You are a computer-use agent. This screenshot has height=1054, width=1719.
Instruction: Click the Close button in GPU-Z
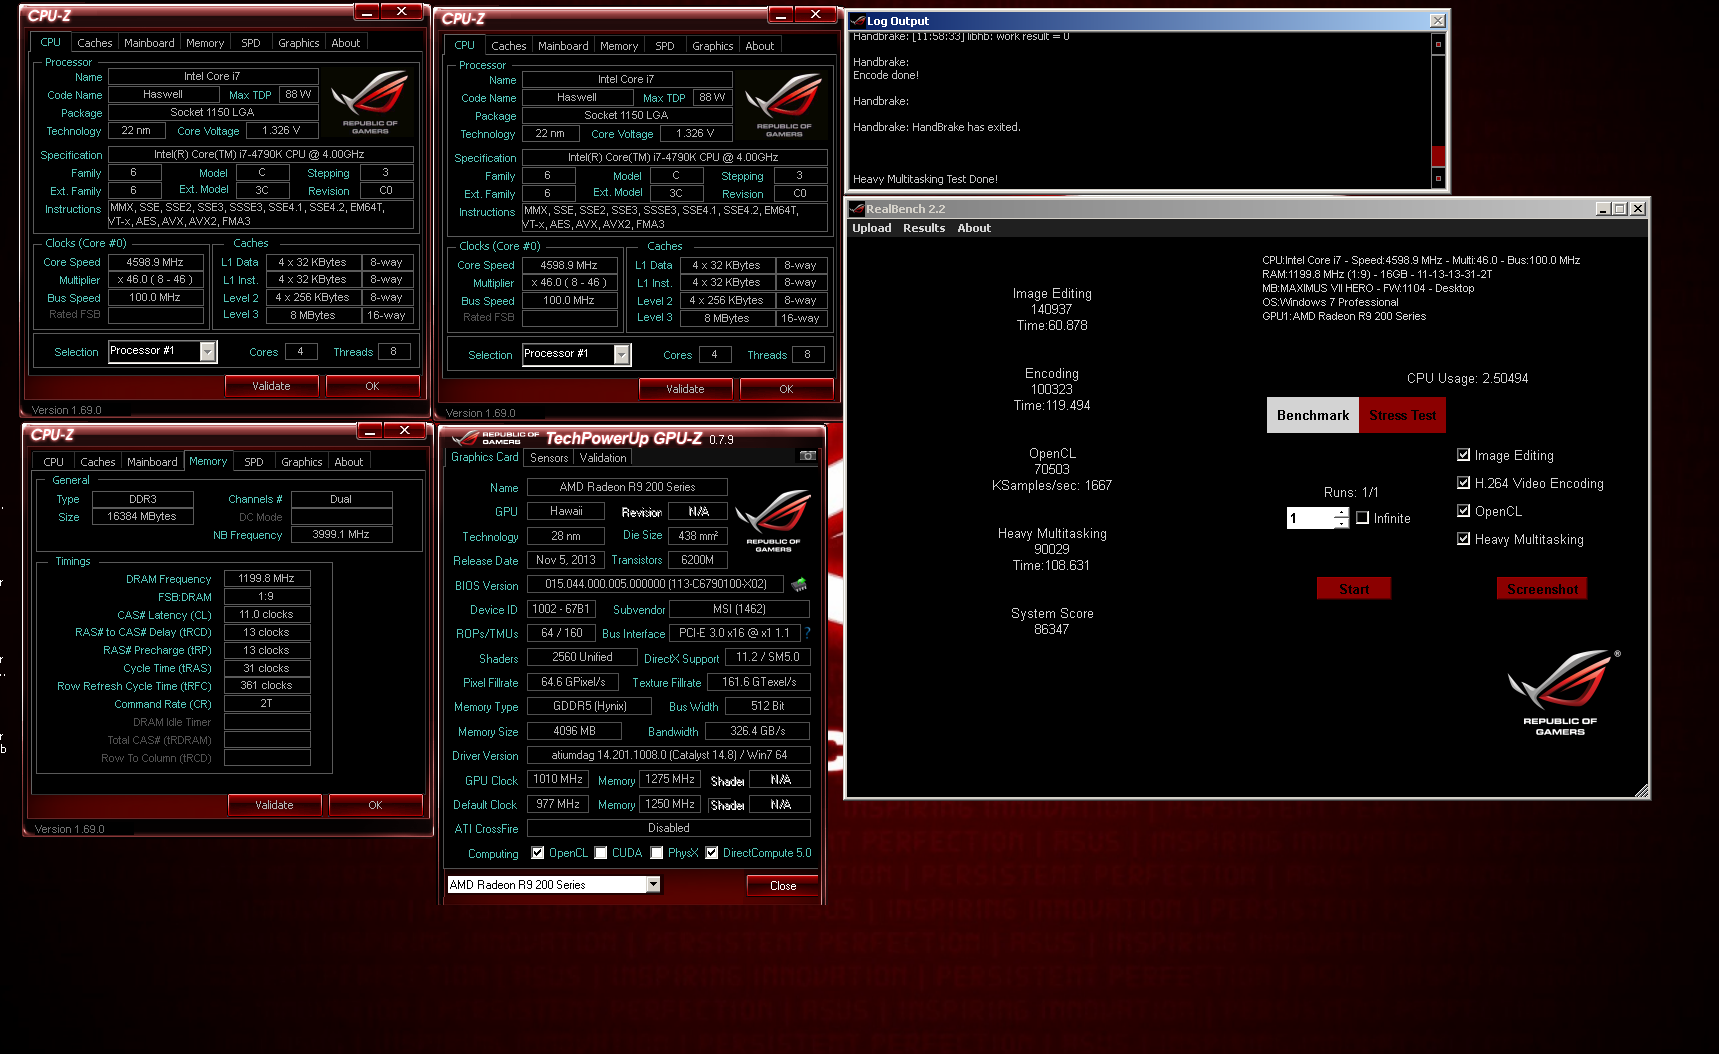tap(783, 886)
